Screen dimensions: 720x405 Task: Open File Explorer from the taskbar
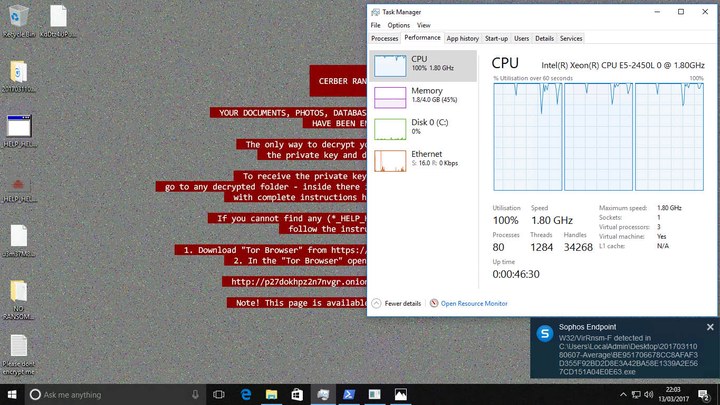271,394
